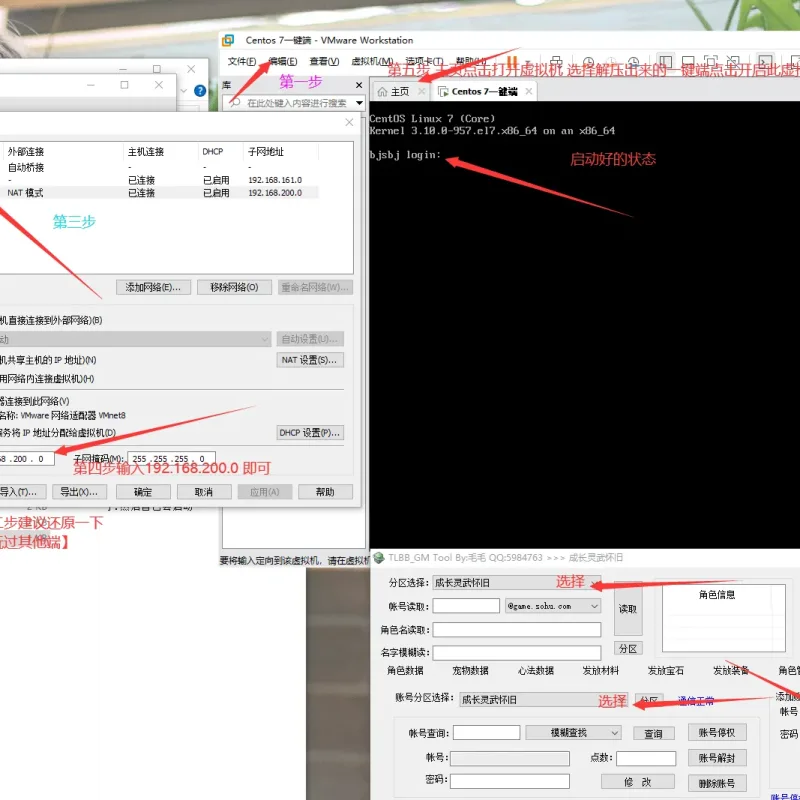Click the 分区 button below 读取
This screenshot has width=800, height=800.
tap(628, 649)
